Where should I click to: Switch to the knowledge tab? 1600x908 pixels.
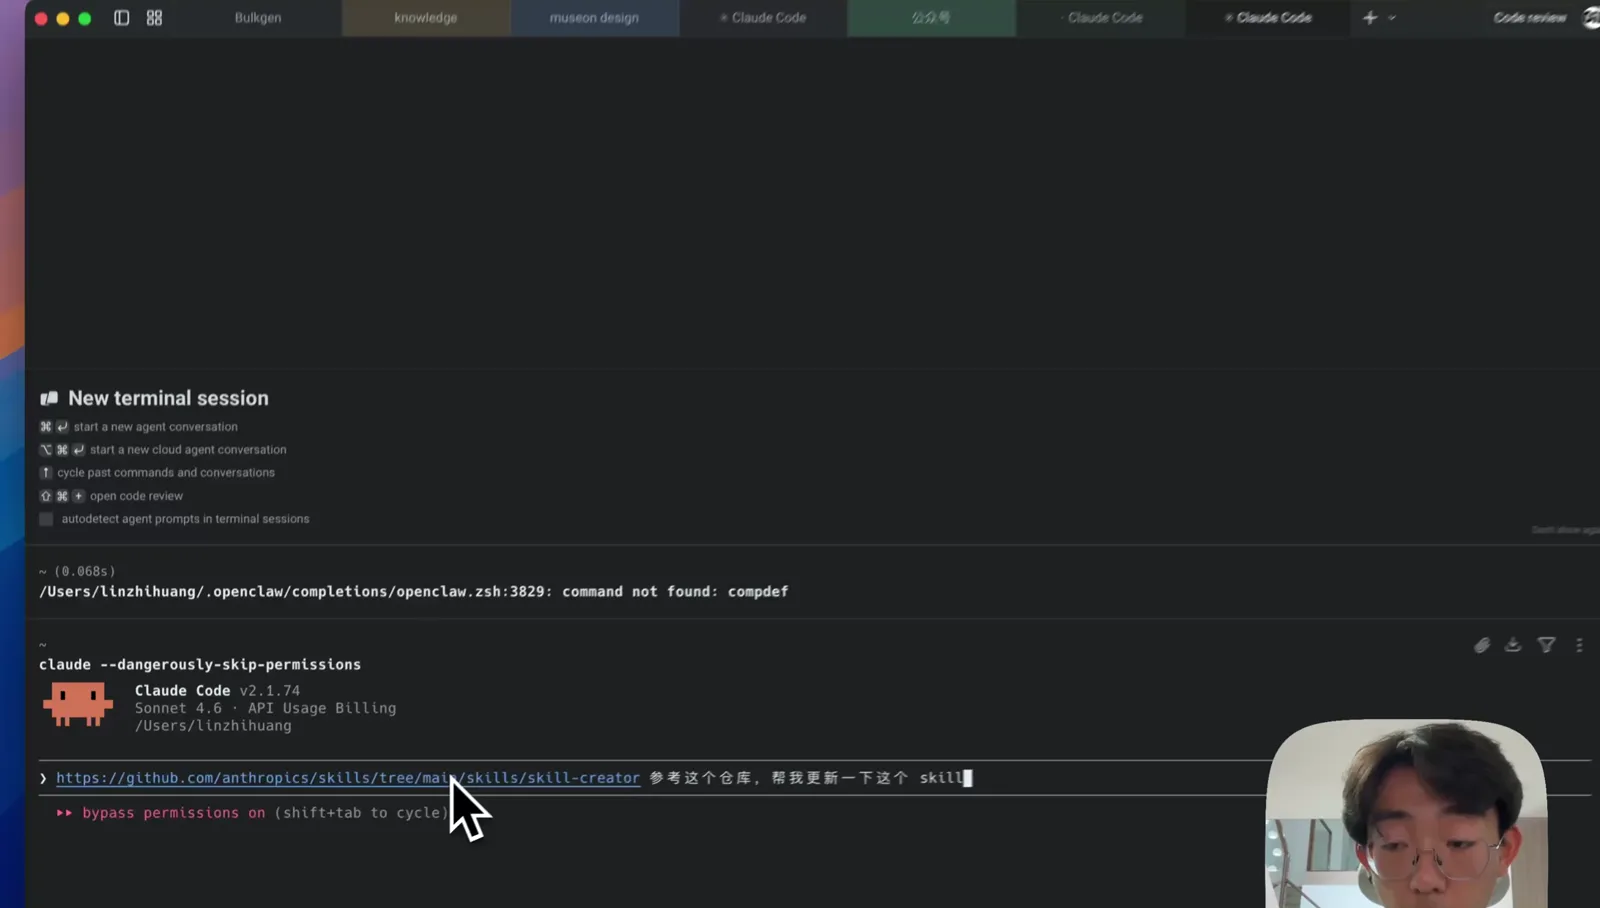pos(426,18)
